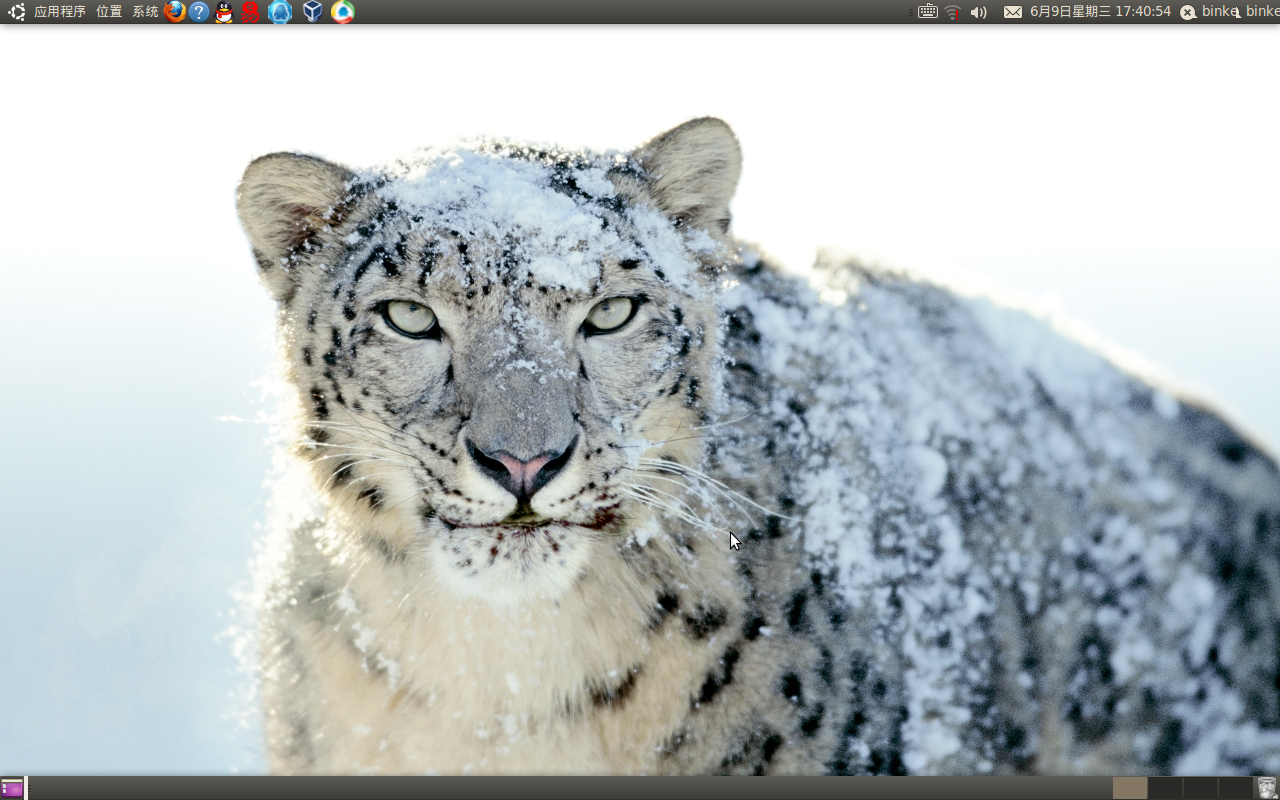
Task: Open the chat status bubble icon
Action: click(x=1188, y=12)
